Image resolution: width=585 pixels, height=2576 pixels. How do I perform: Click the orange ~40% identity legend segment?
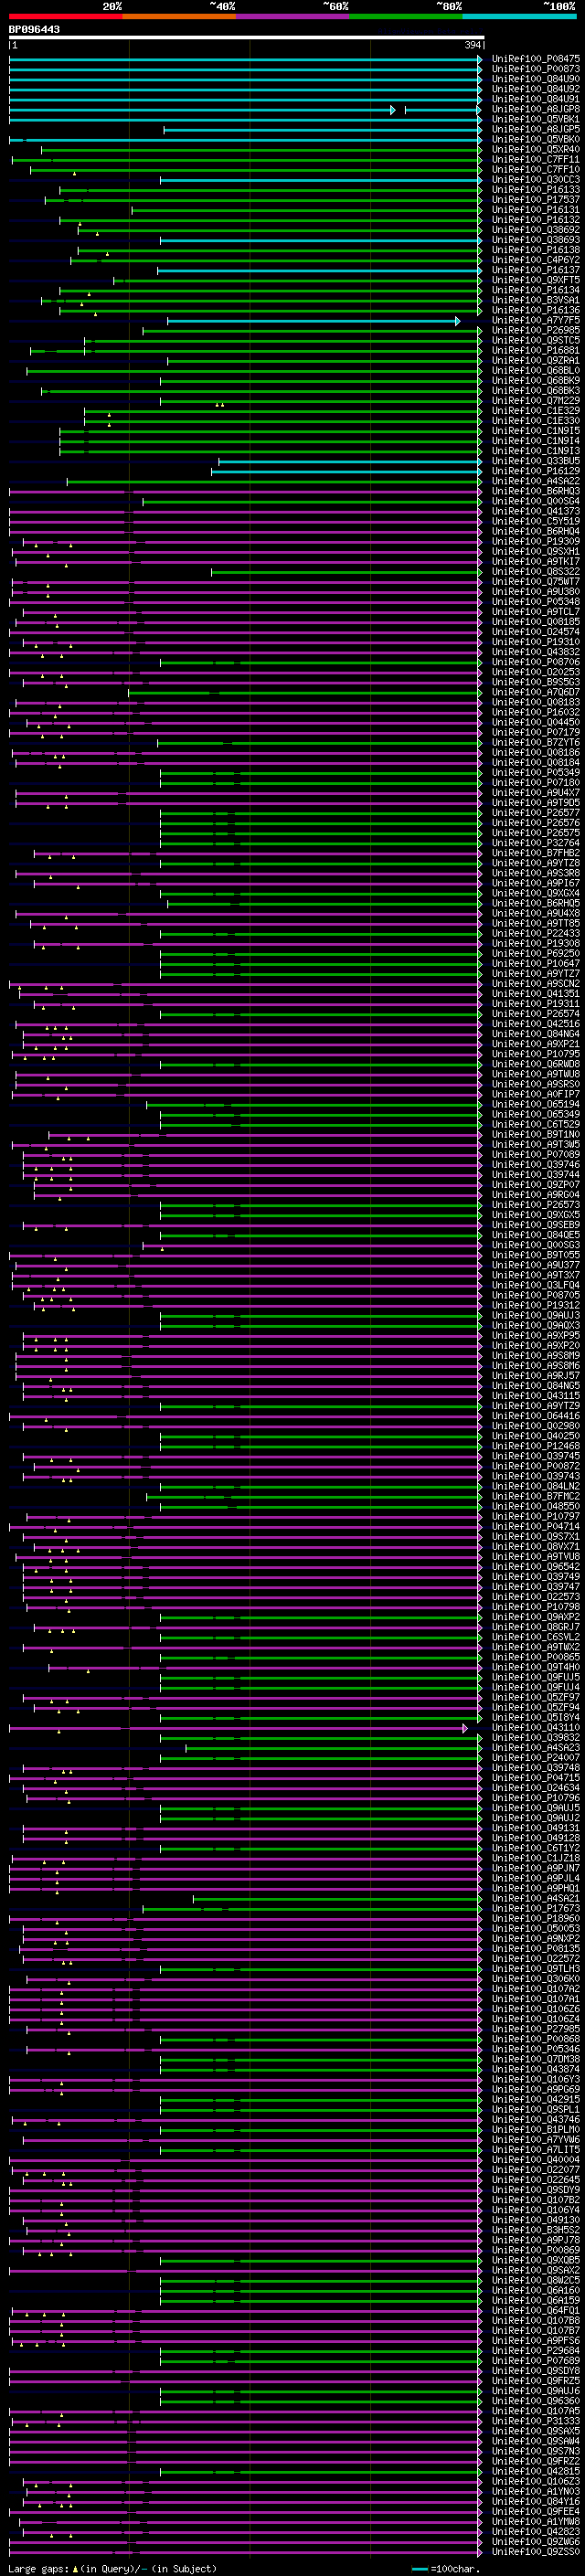click(179, 16)
